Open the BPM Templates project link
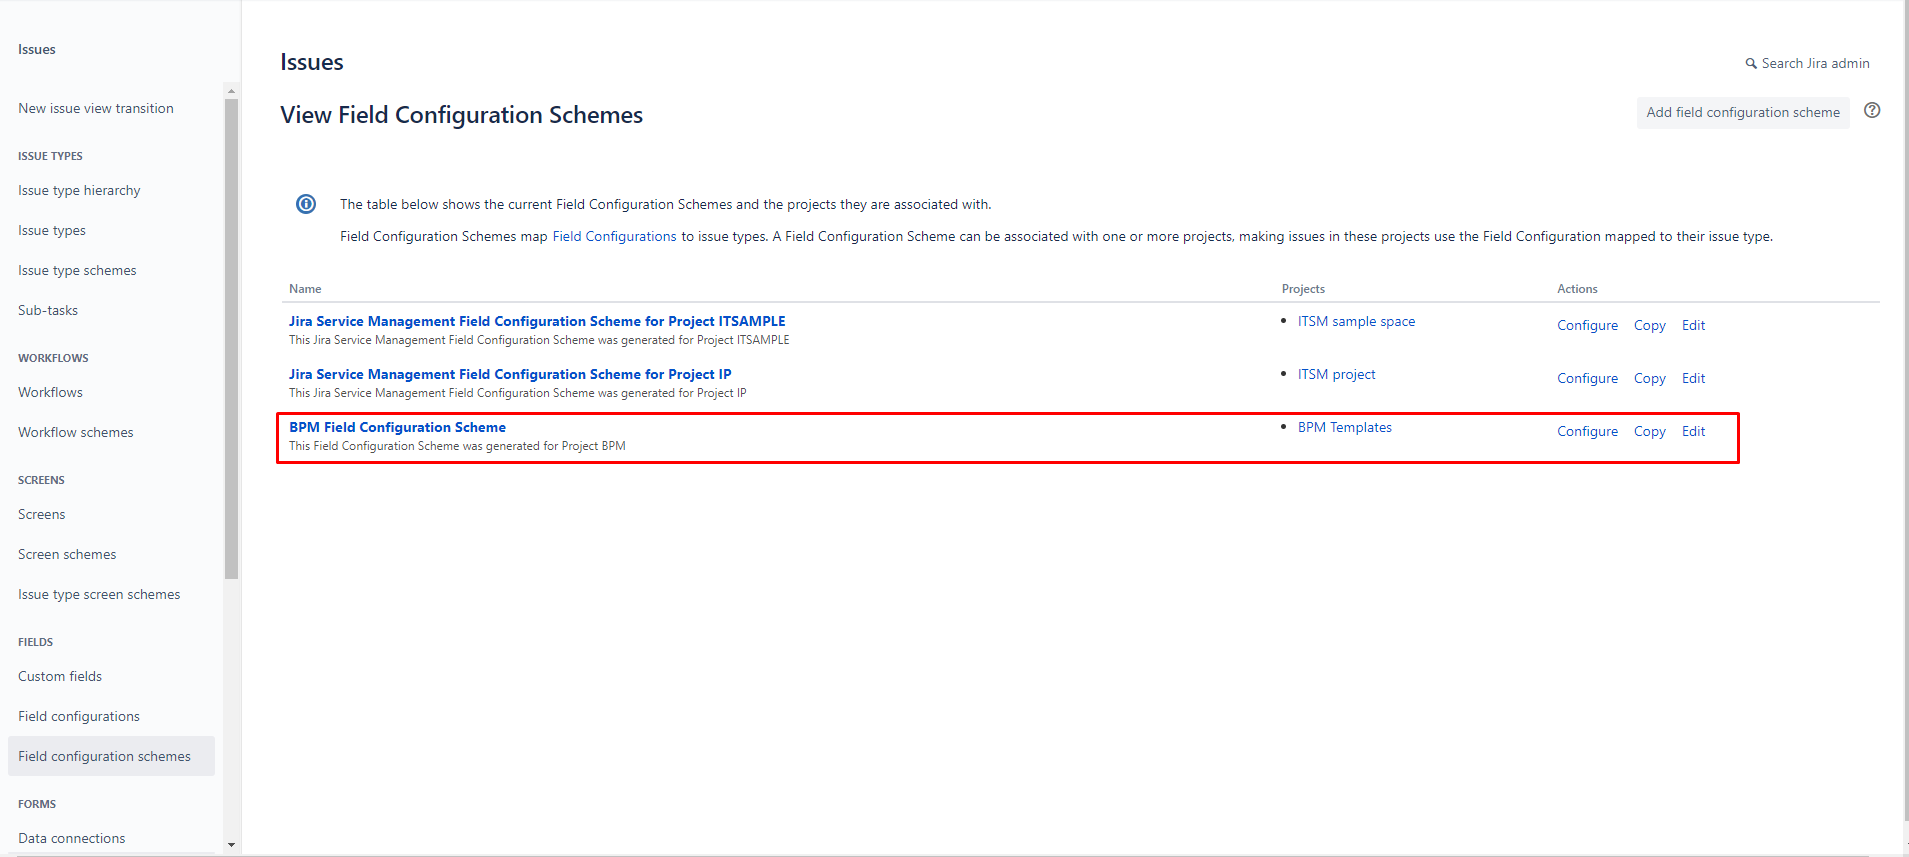Image resolution: width=1909 pixels, height=857 pixels. (x=1344, y=428)
